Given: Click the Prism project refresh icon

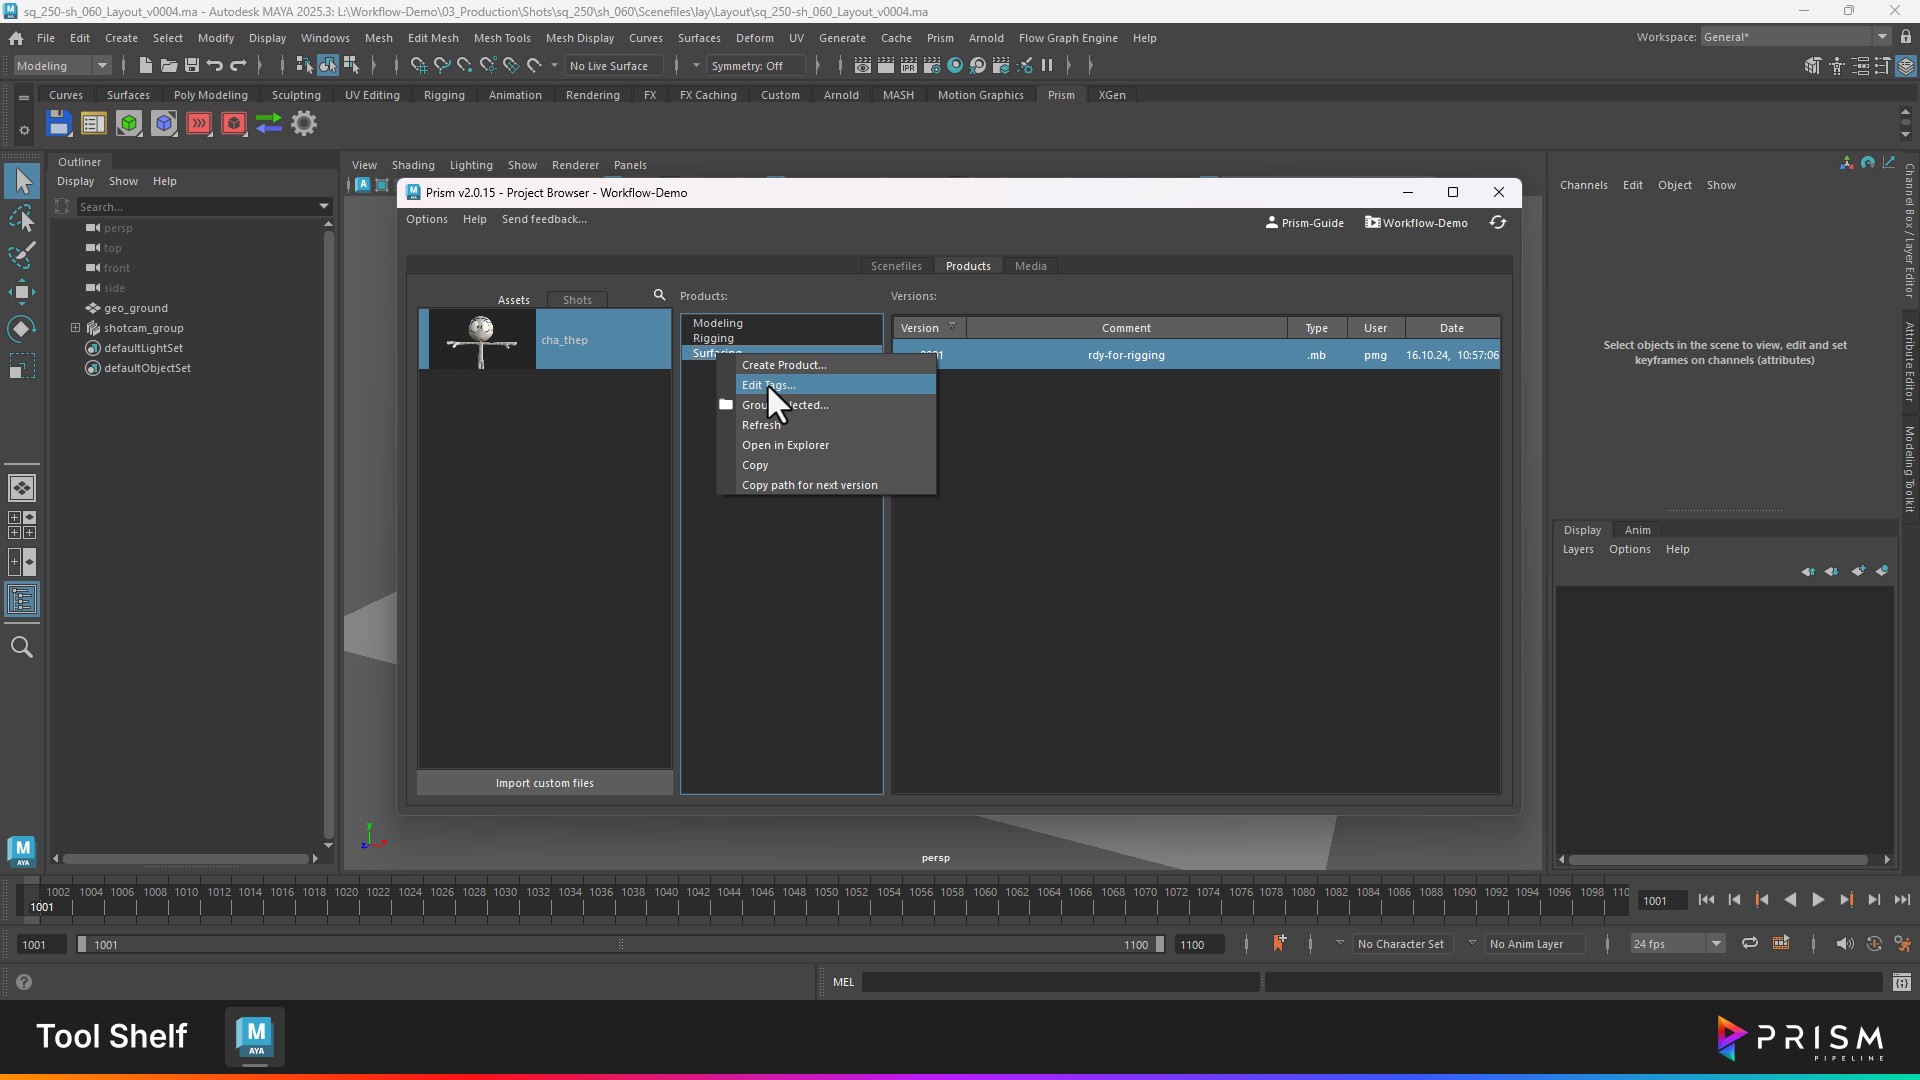Looking at the screenshot, I should pos(1497,222).
